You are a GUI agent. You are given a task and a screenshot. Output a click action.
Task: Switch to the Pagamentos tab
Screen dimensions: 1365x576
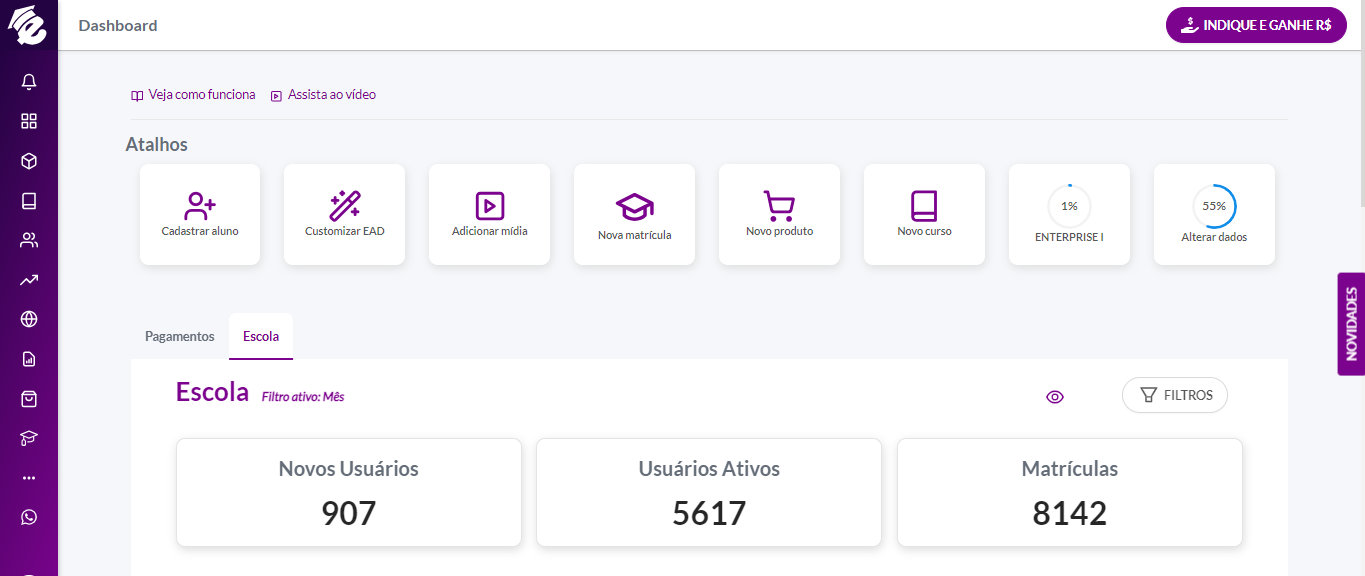[x=180, y=336]
